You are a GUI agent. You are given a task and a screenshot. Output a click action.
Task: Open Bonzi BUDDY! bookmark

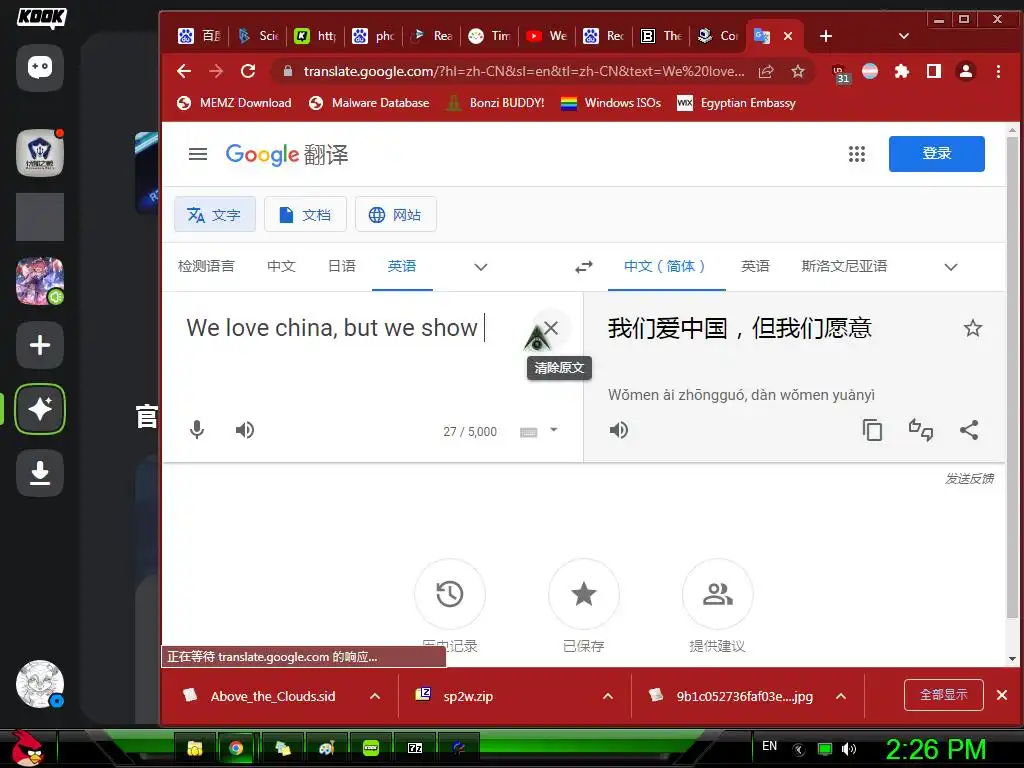pyautogui.click(x=496, y=103)
